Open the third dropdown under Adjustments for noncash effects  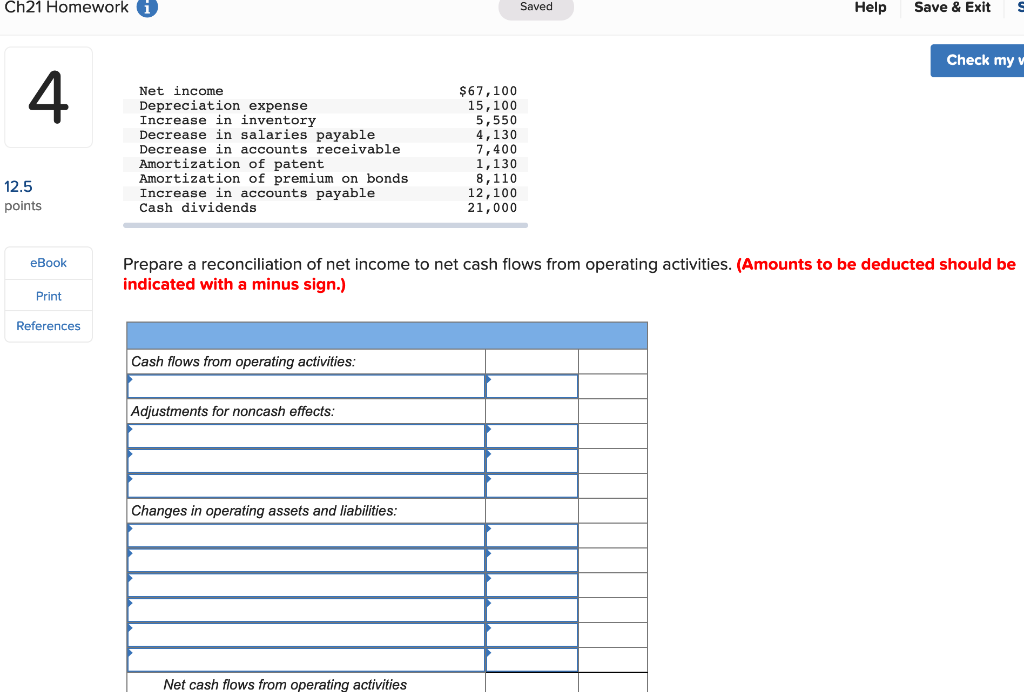point(306,485)
